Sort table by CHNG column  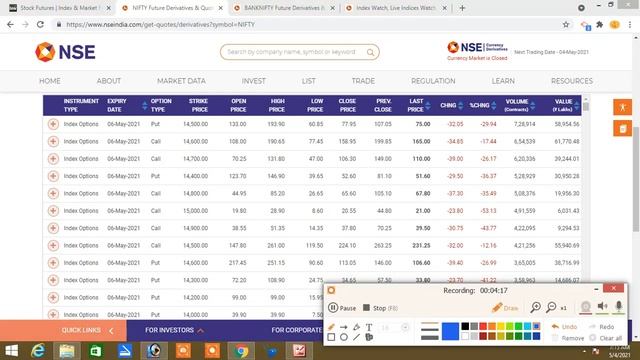460,105
